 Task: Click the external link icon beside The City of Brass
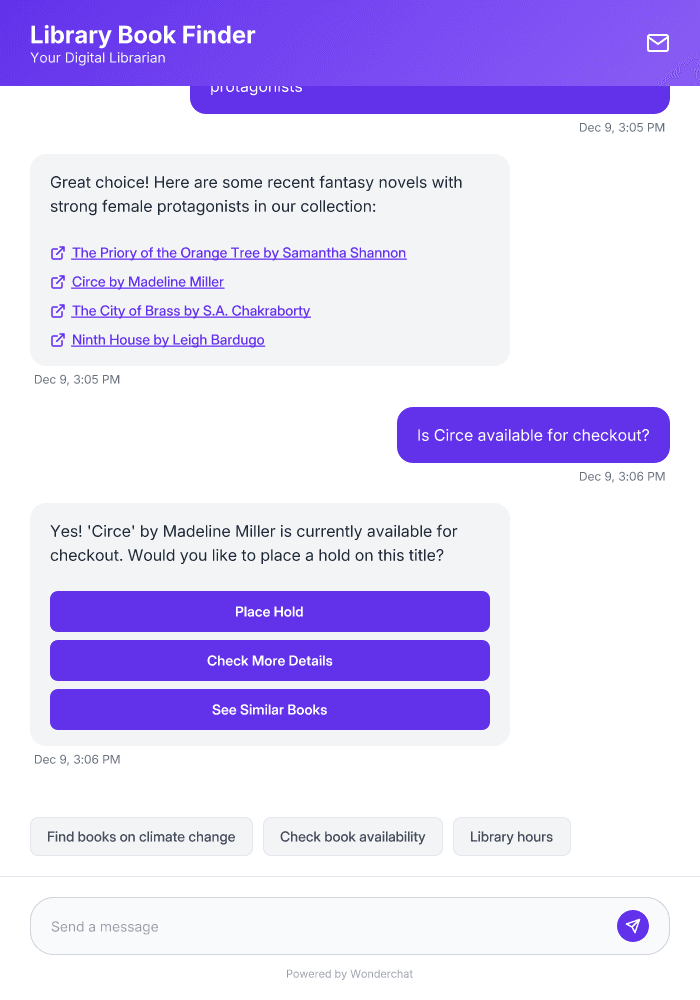[57, 311]
